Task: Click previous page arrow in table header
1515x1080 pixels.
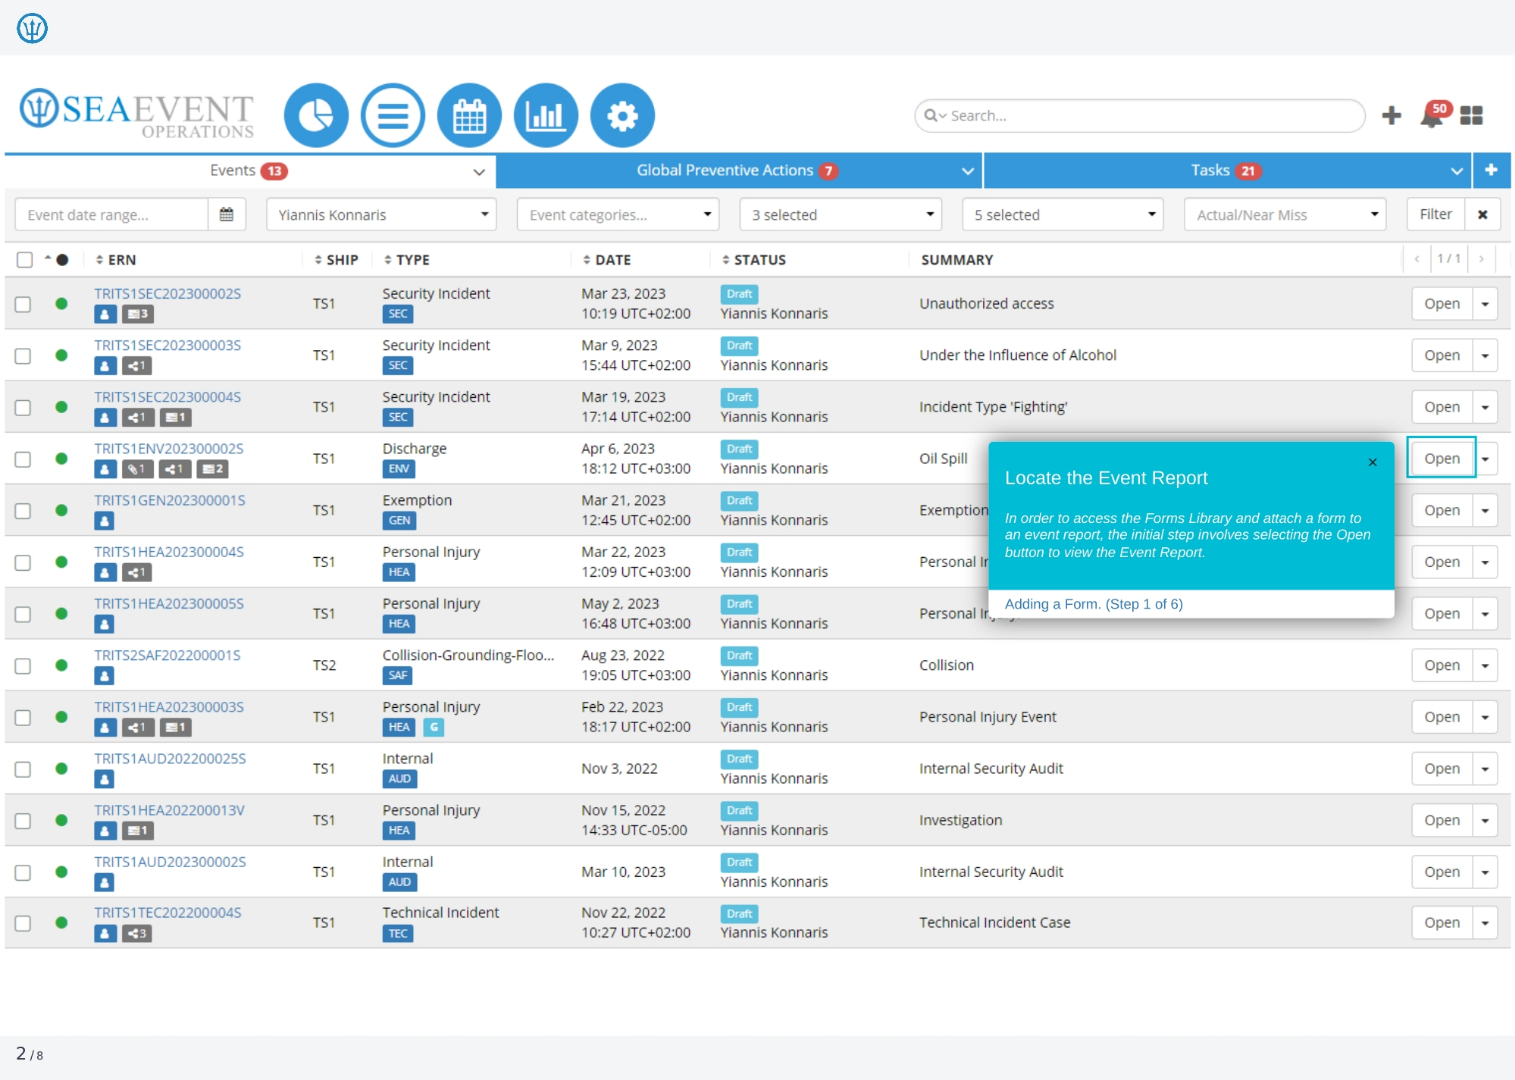Action: click(1417, 259)
